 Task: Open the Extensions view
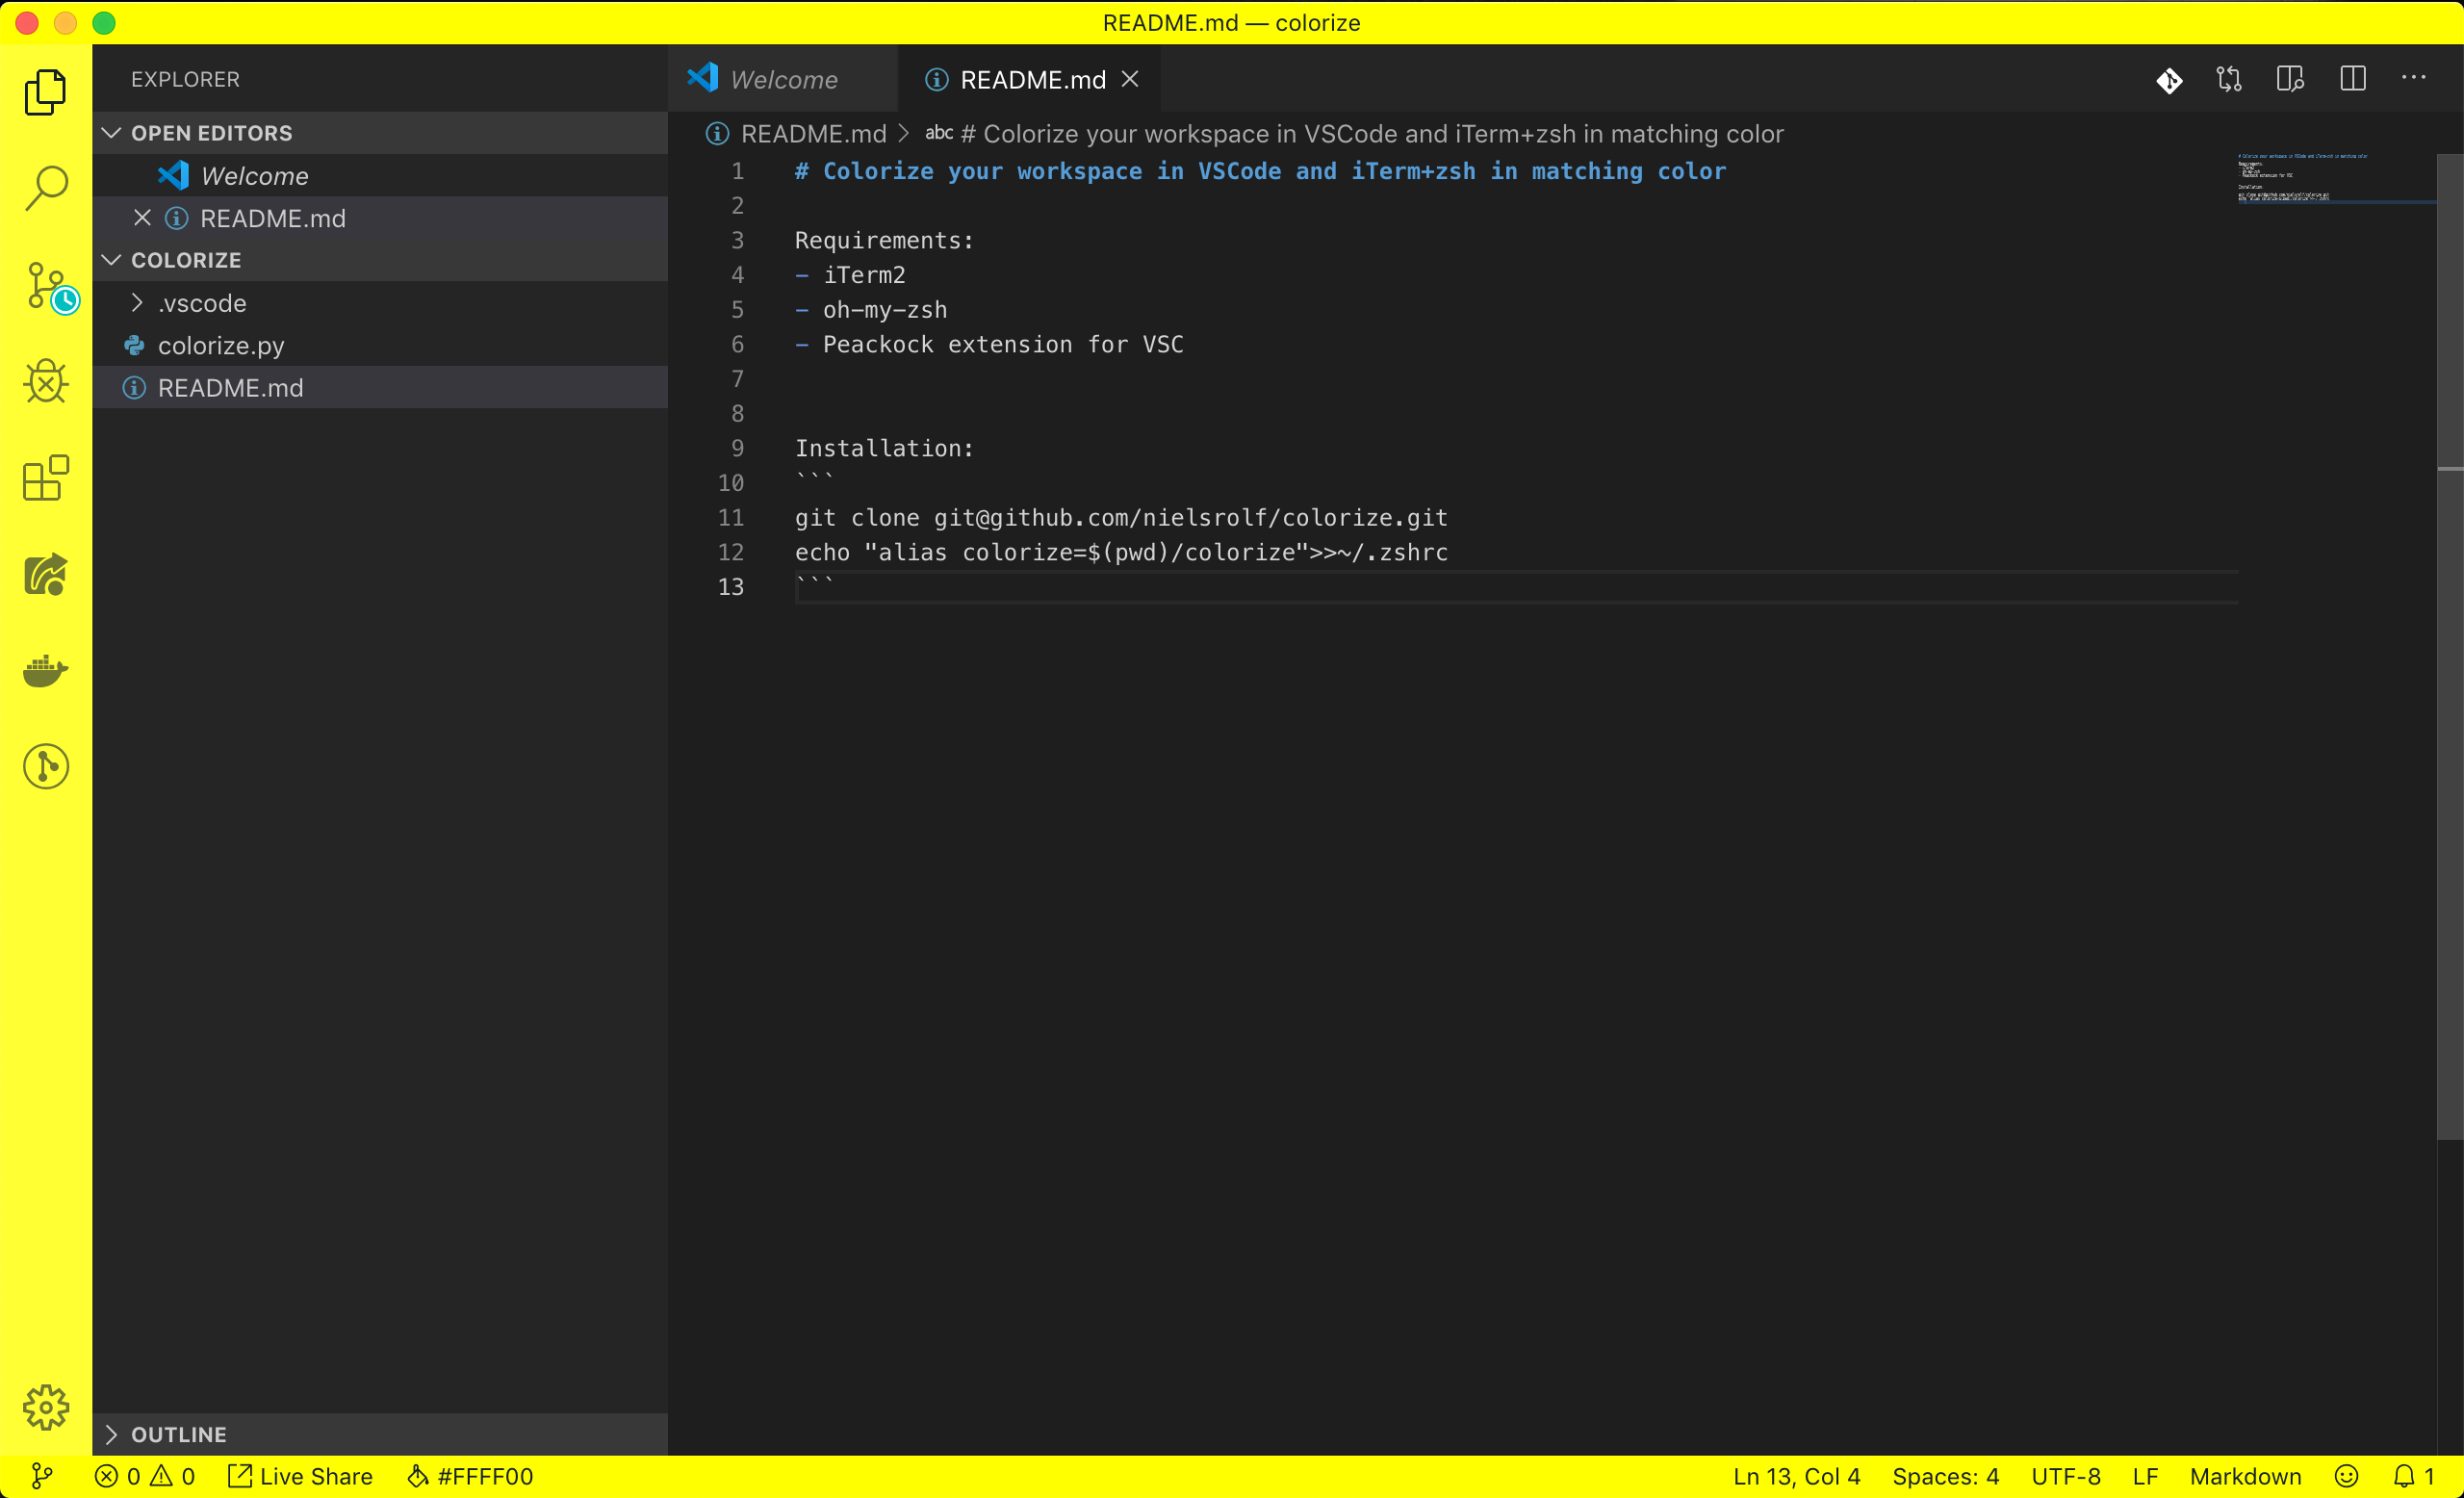coord(46,478)
